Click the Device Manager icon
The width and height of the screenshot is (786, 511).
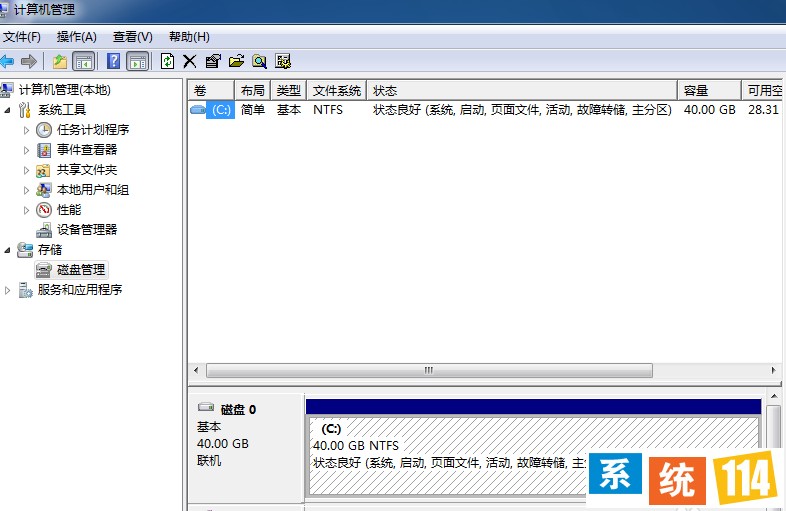click(x=44, y=230)
